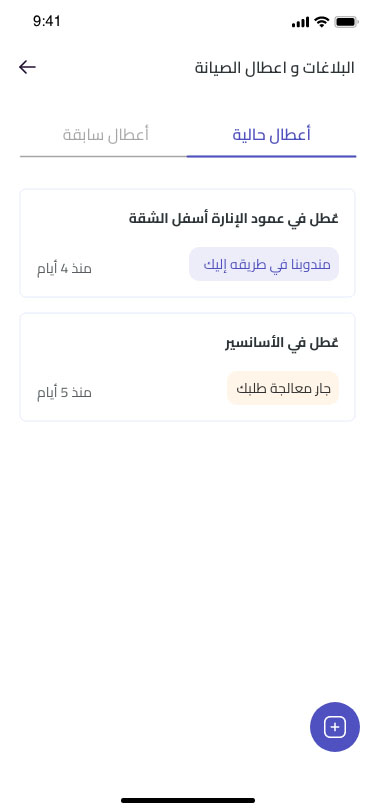375x812 pixels.
Task: Tap the back arrow icon
Action: point(27,67)
